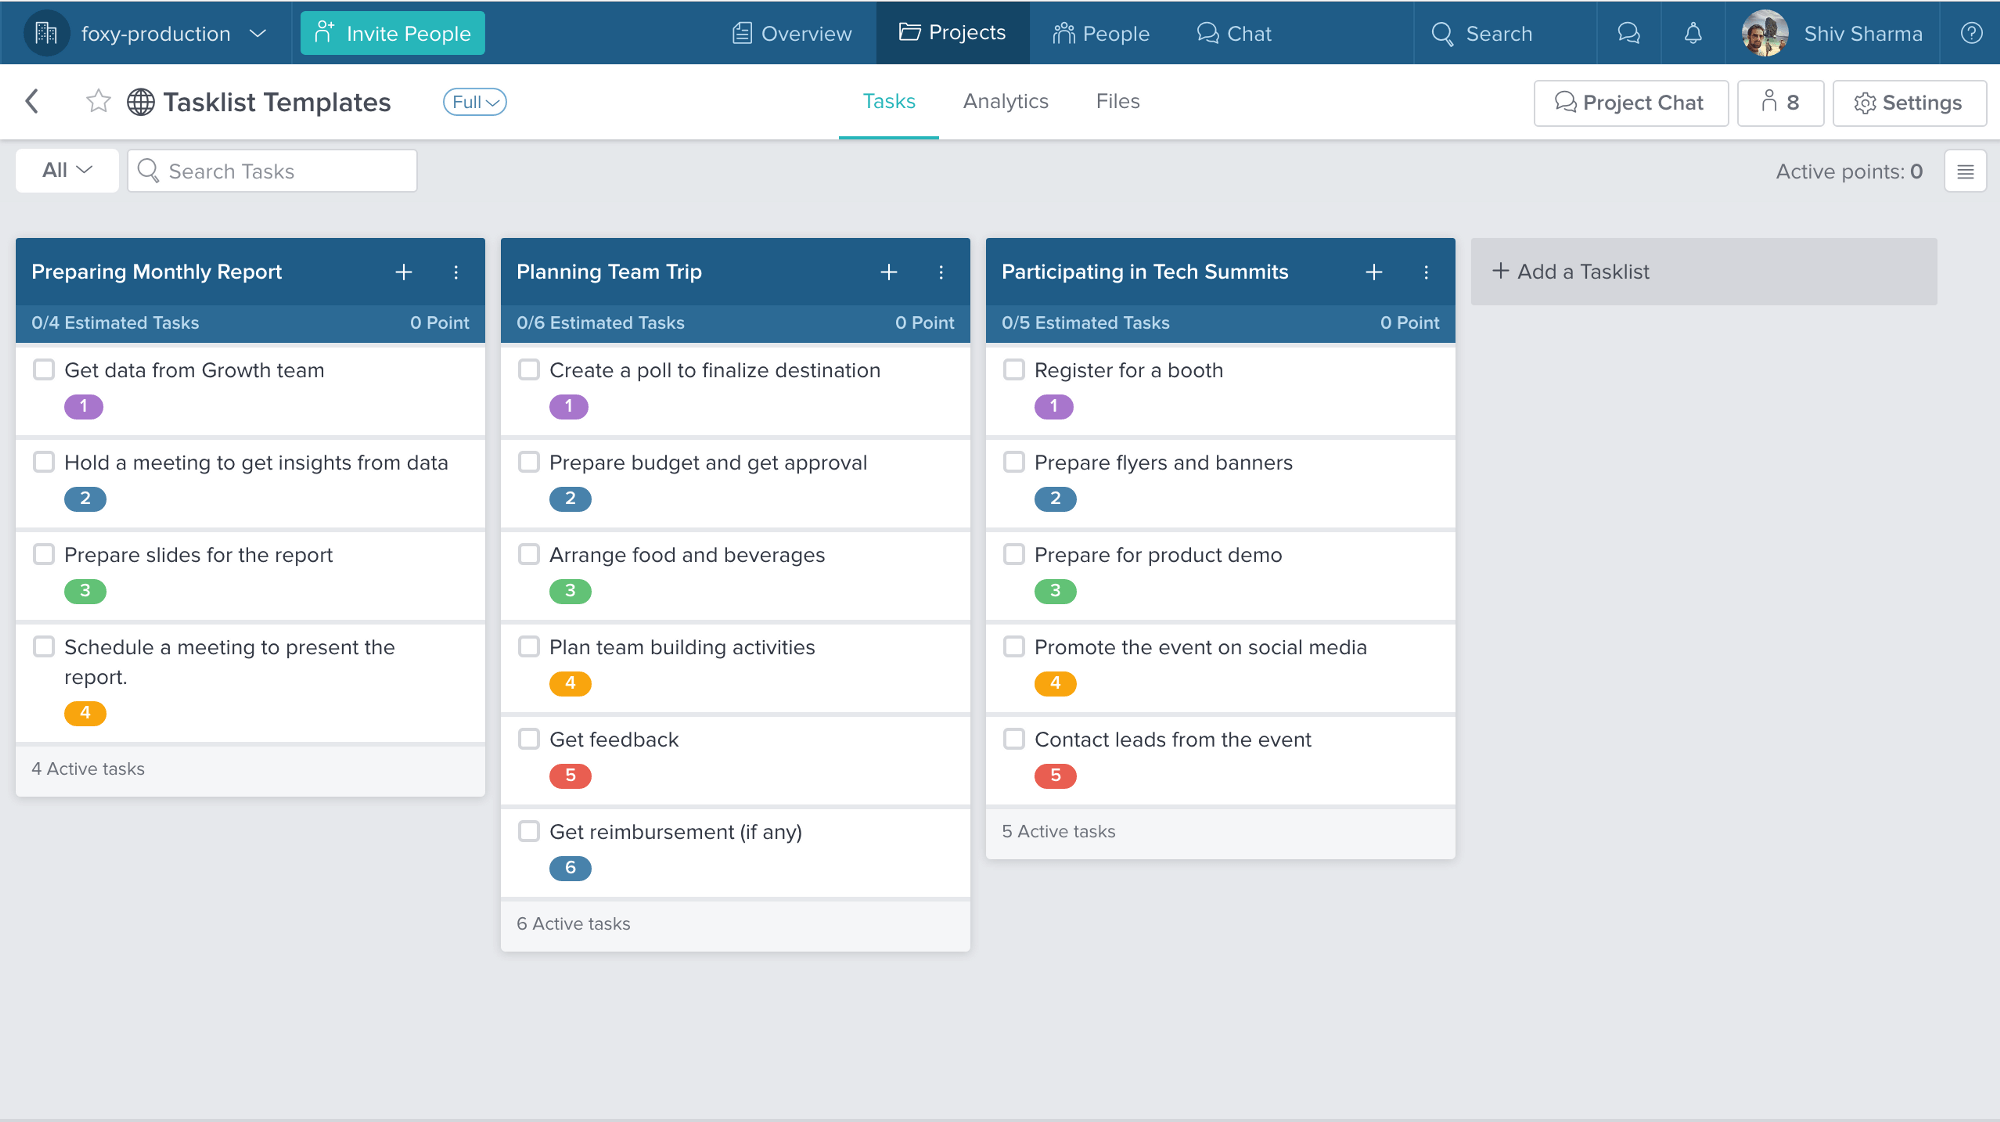Expand the Full view dropdown

[475, 100]
